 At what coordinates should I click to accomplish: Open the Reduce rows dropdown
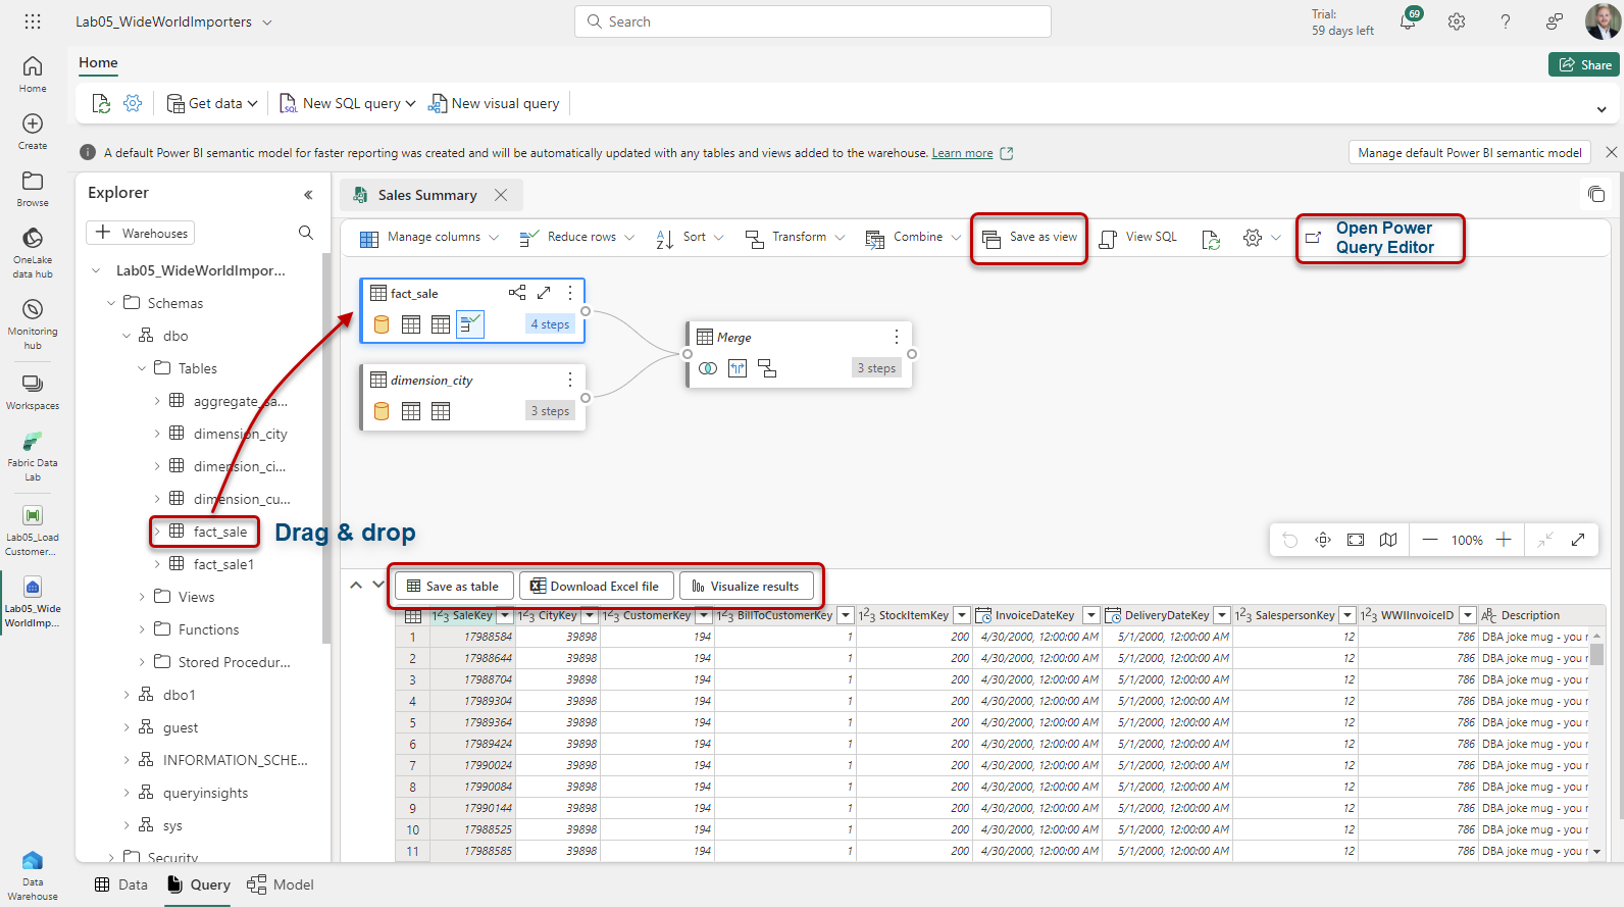pyautogui.click(x=577, y=238)
